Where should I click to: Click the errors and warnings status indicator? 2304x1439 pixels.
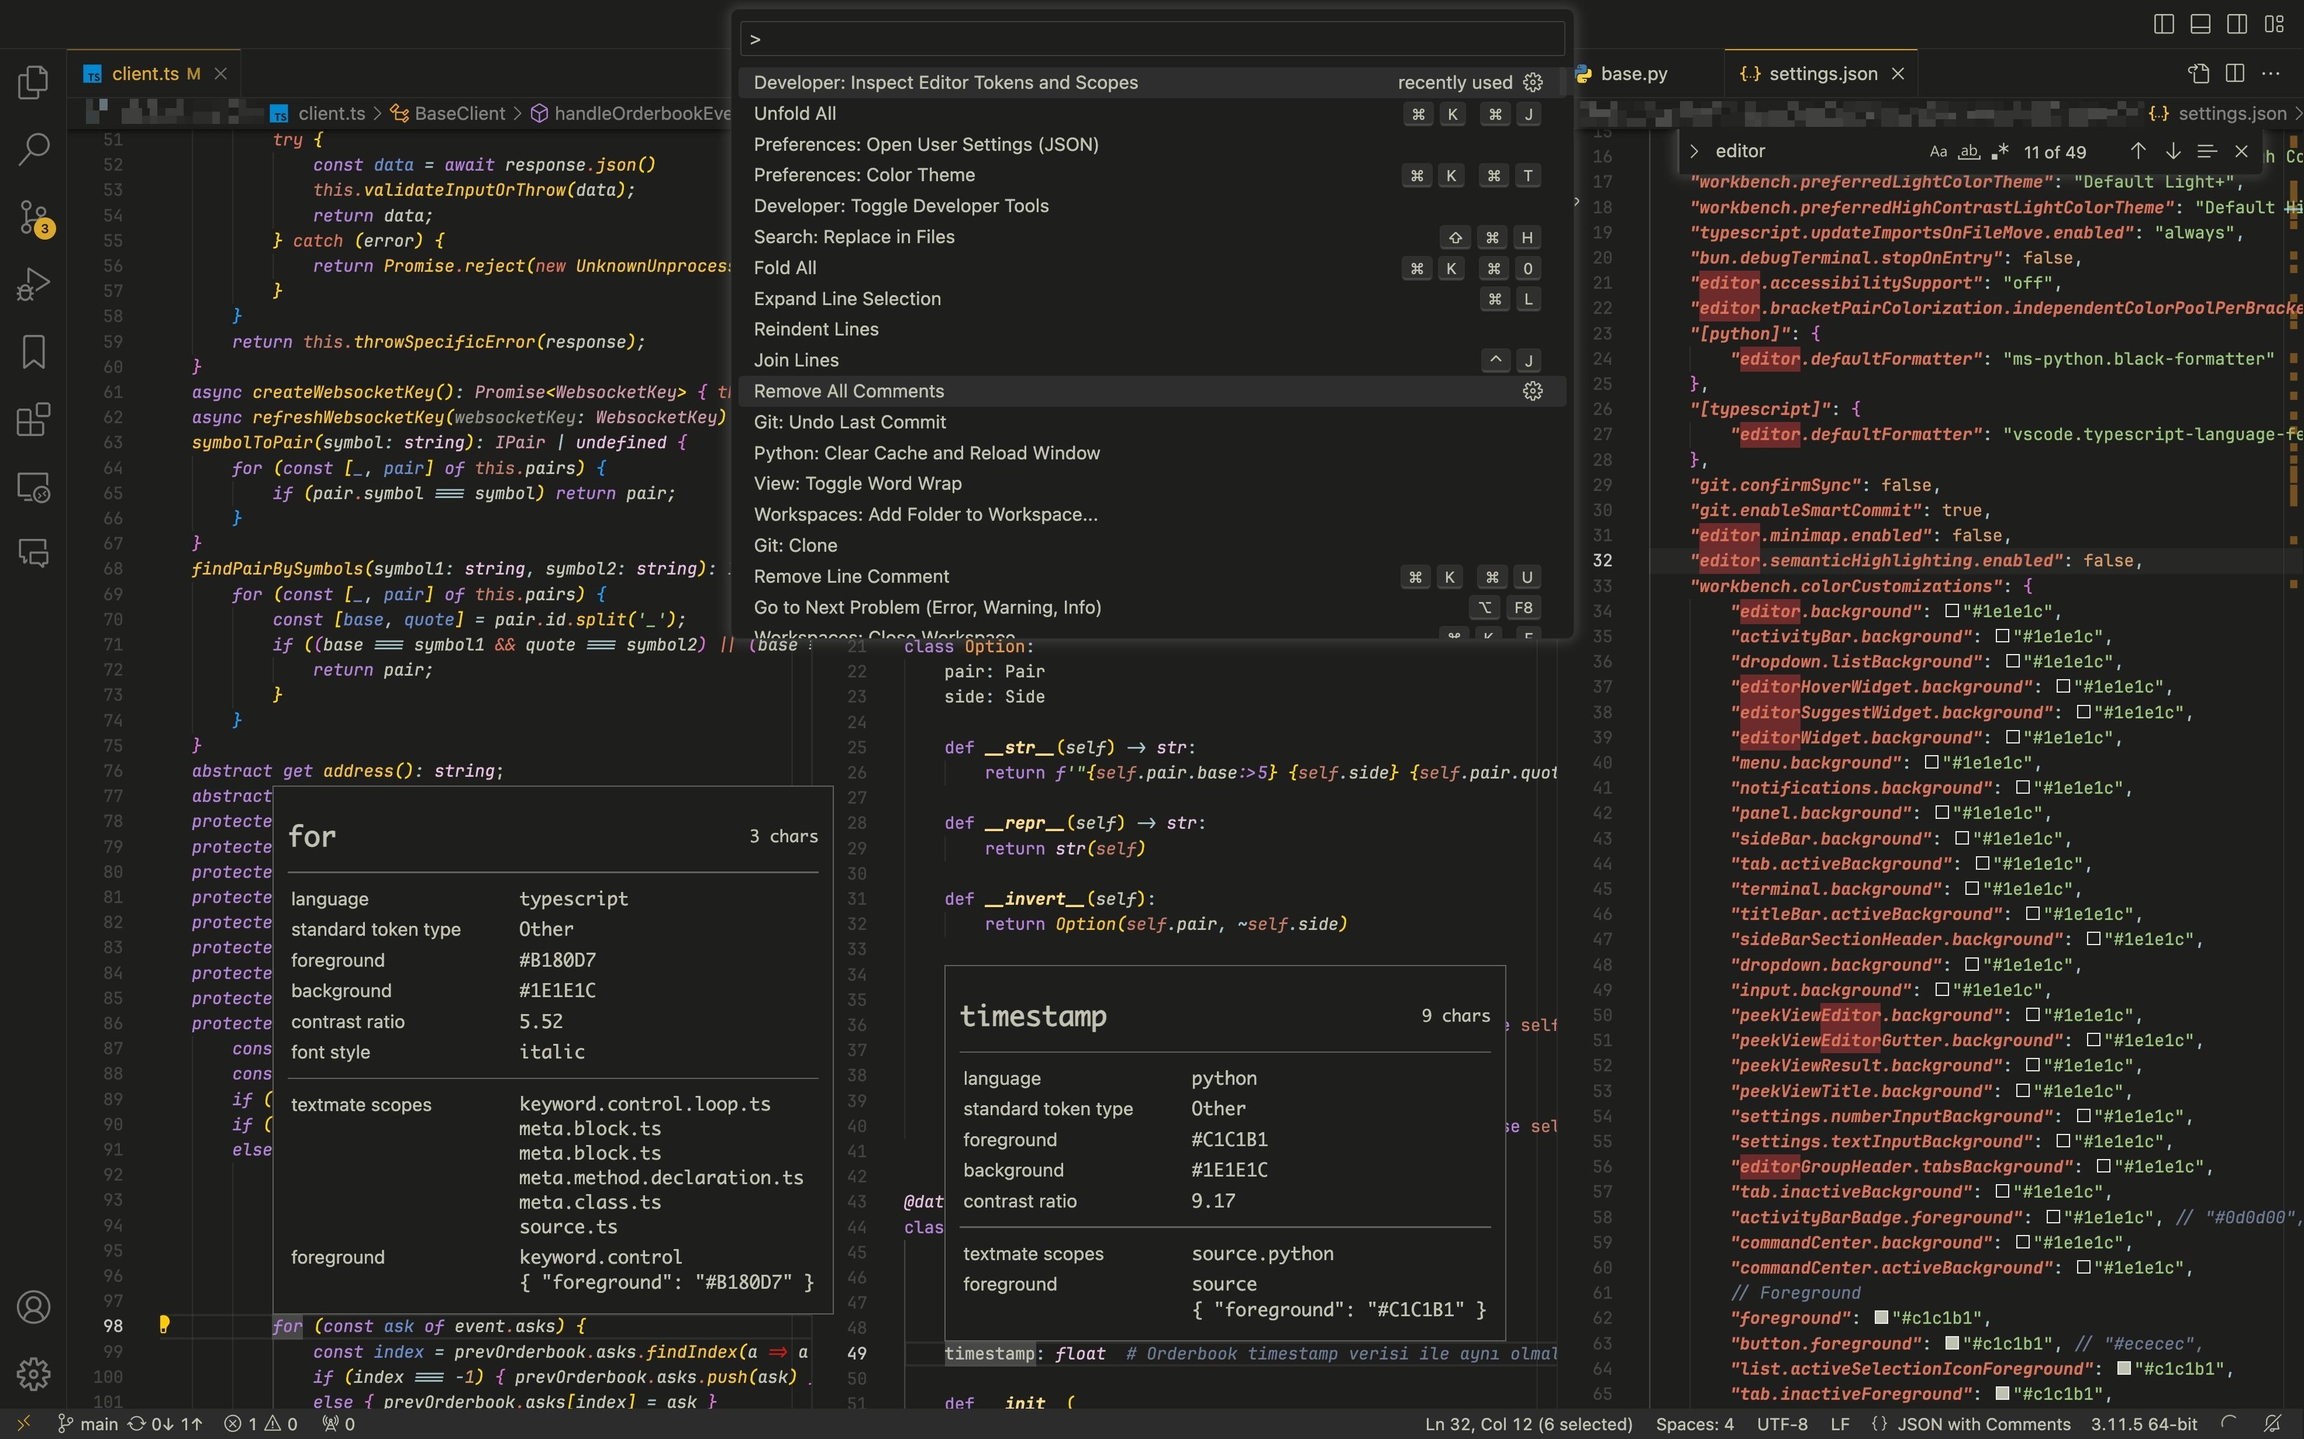261,1423
